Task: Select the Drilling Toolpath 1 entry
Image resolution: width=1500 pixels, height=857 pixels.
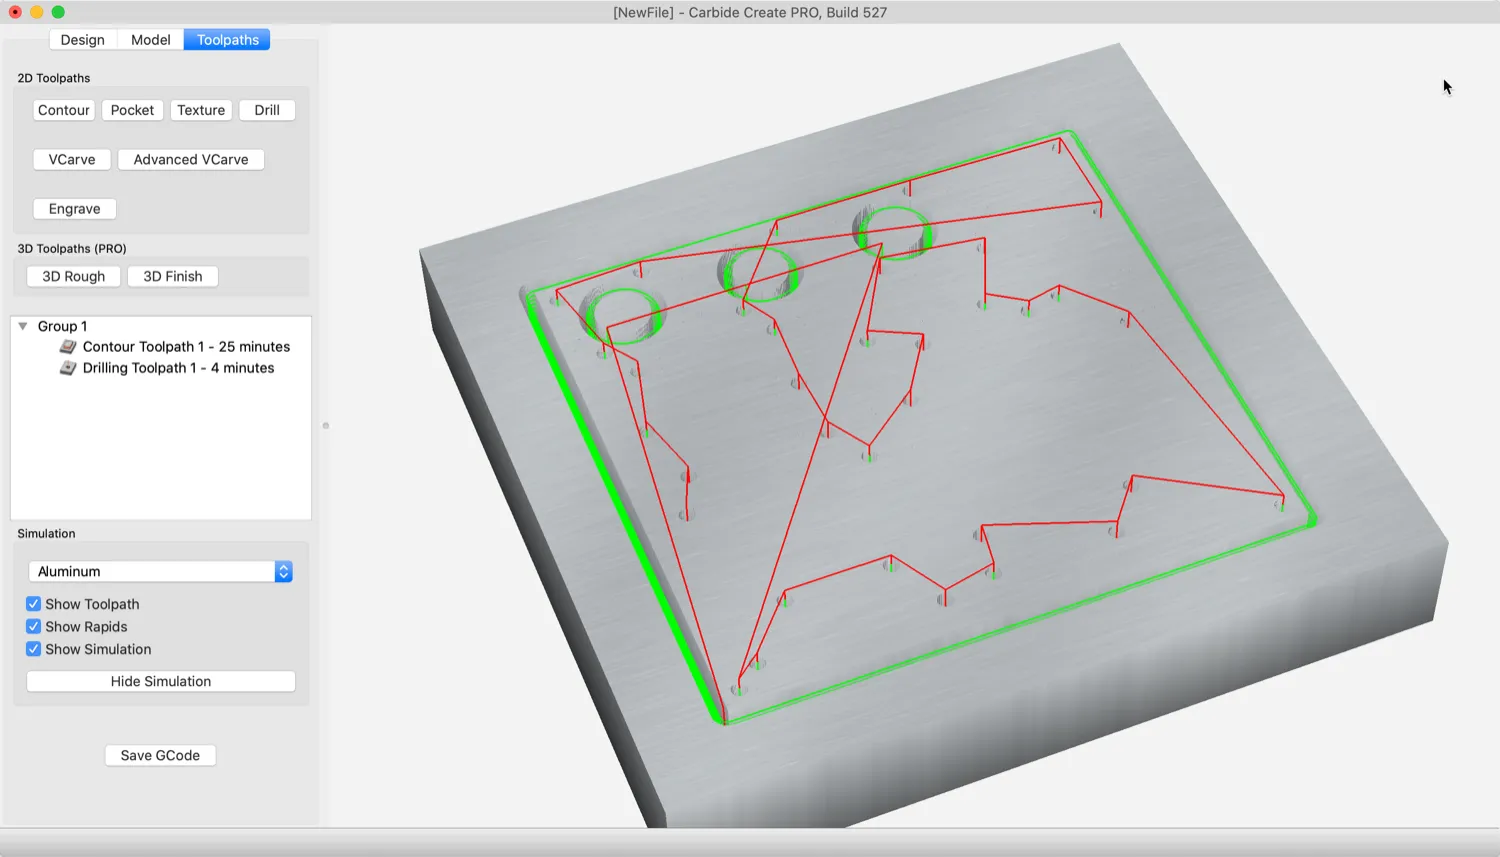Action: (x=180, y=368)
